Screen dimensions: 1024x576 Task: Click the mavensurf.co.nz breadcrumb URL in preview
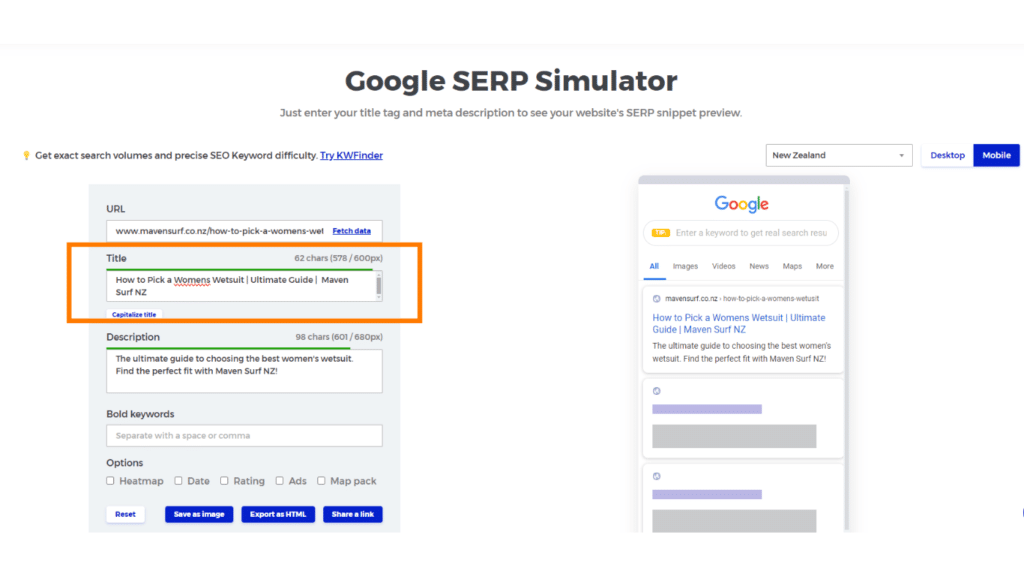pos(742,298)
